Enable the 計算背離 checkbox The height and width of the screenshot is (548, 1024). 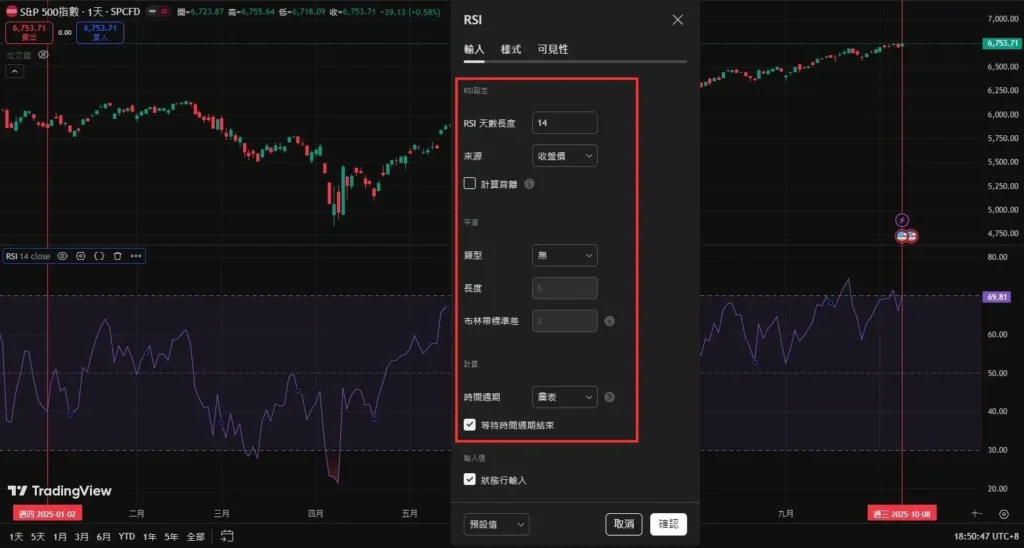click(x=470, y=184)
